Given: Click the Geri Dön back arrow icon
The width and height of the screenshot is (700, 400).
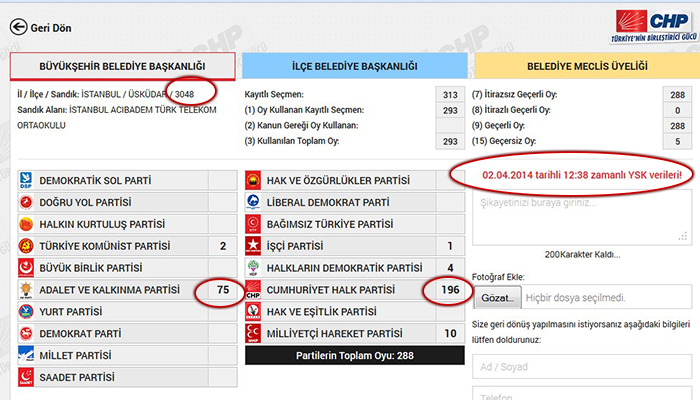Looking at the screenshot, I should point(18,28).
